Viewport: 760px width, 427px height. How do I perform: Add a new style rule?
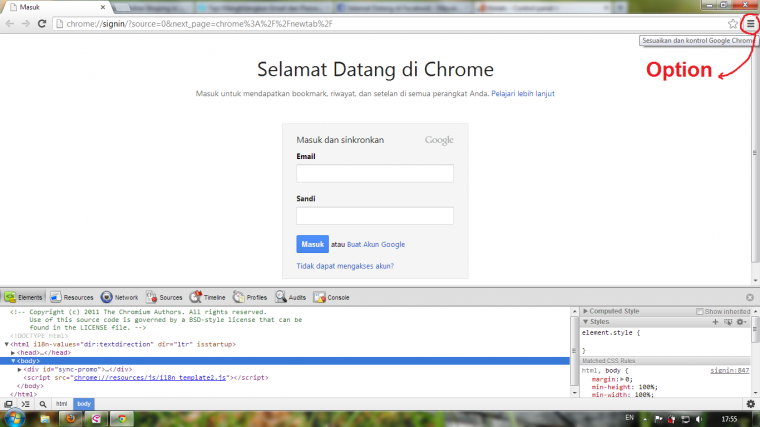tap(715, 322)
